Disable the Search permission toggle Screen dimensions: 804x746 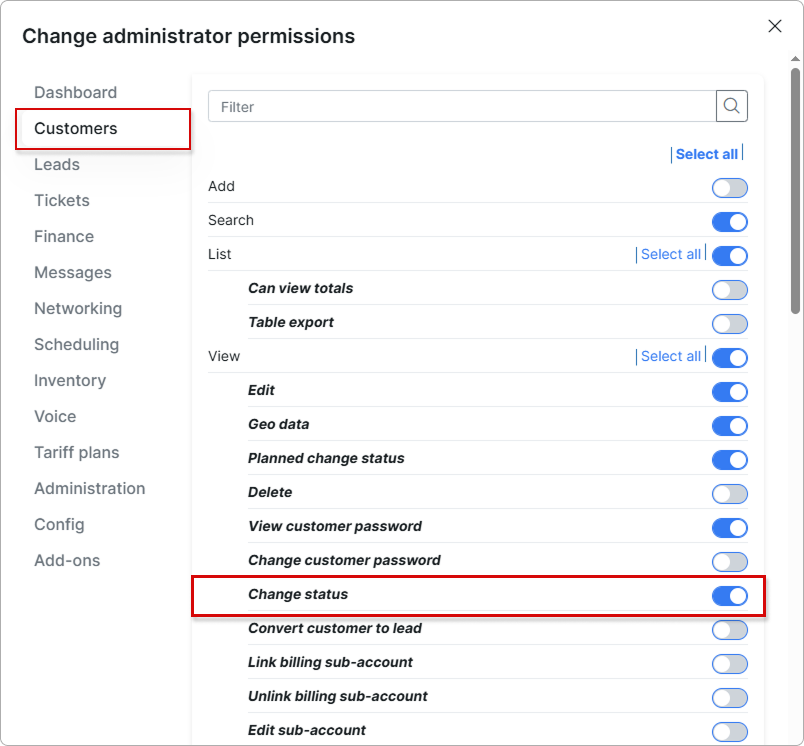click(730, 222)
